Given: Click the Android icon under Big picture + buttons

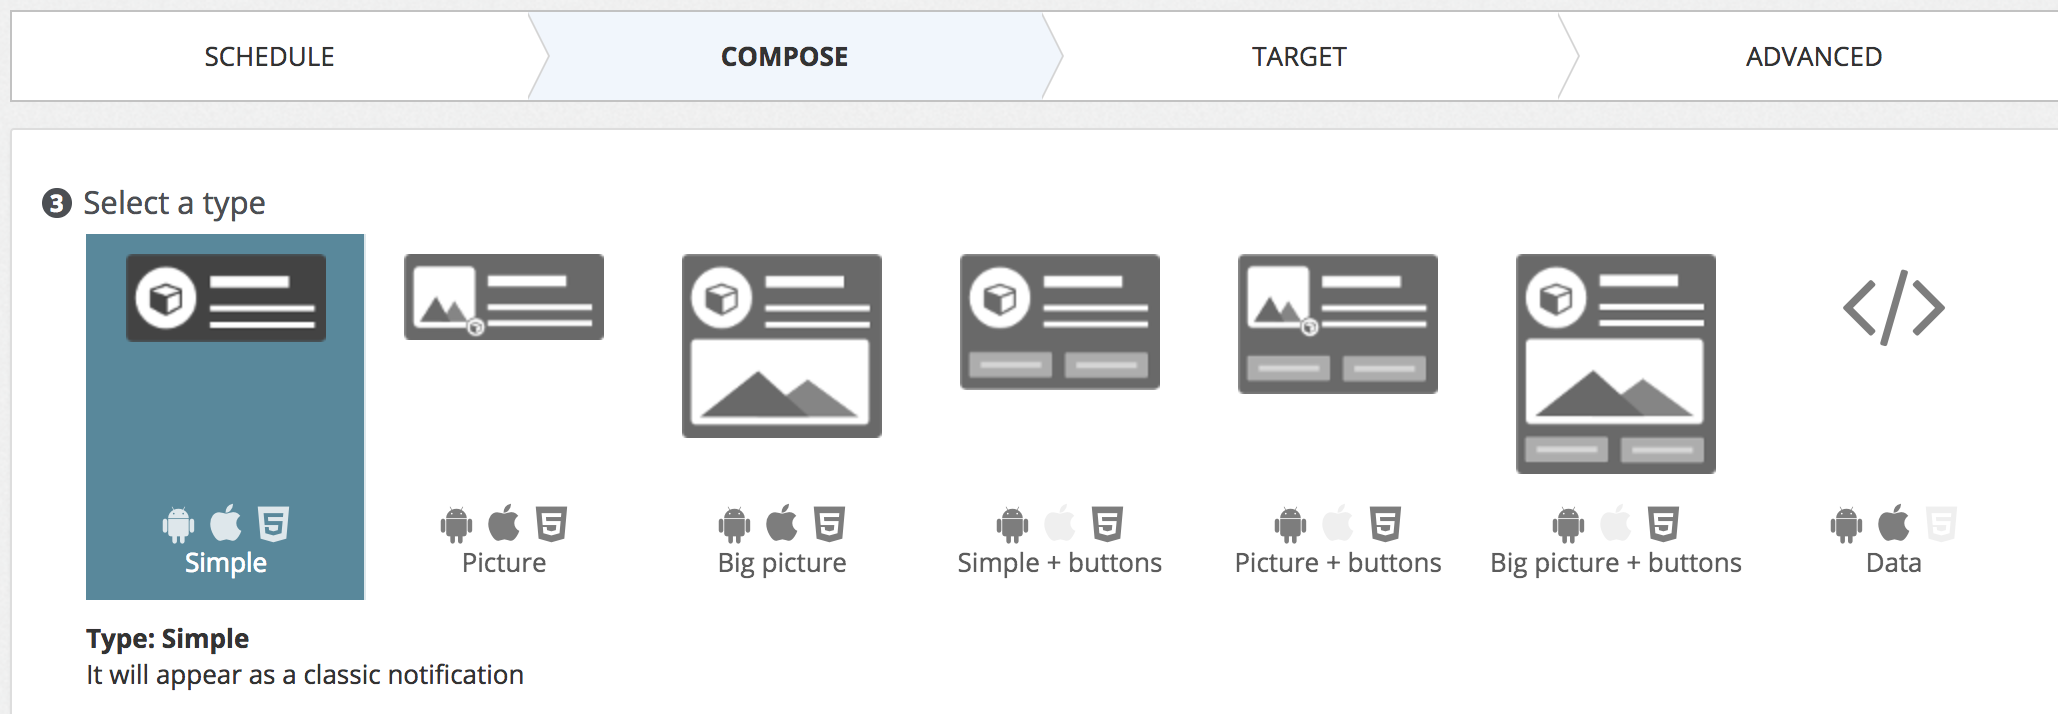Looking at the screenshot, I should 1568,520.
